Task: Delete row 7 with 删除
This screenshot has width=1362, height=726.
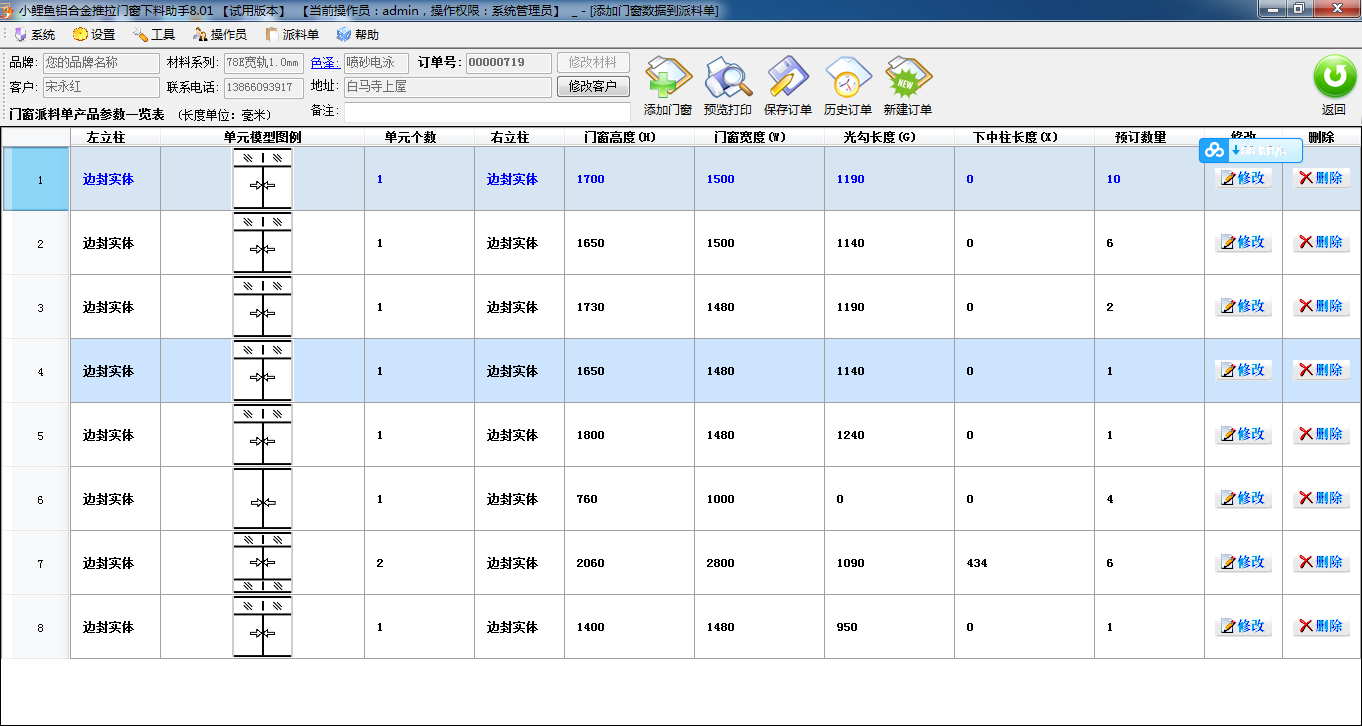Action: coord(1321,562)
